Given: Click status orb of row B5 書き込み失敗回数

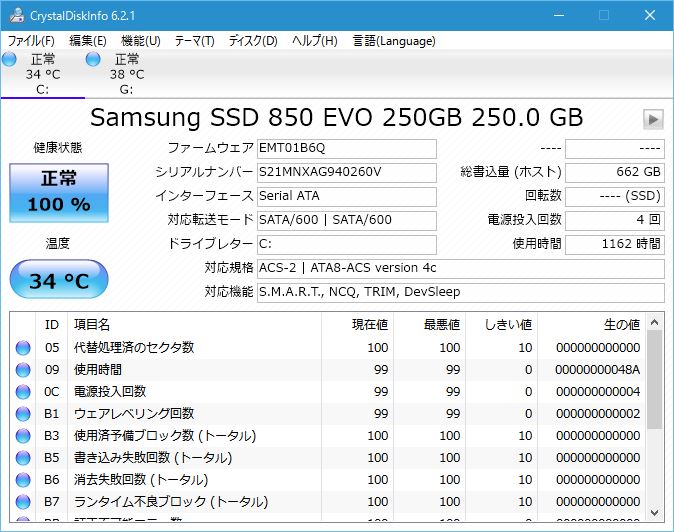Looking at the screenshot, I should 23,458.
